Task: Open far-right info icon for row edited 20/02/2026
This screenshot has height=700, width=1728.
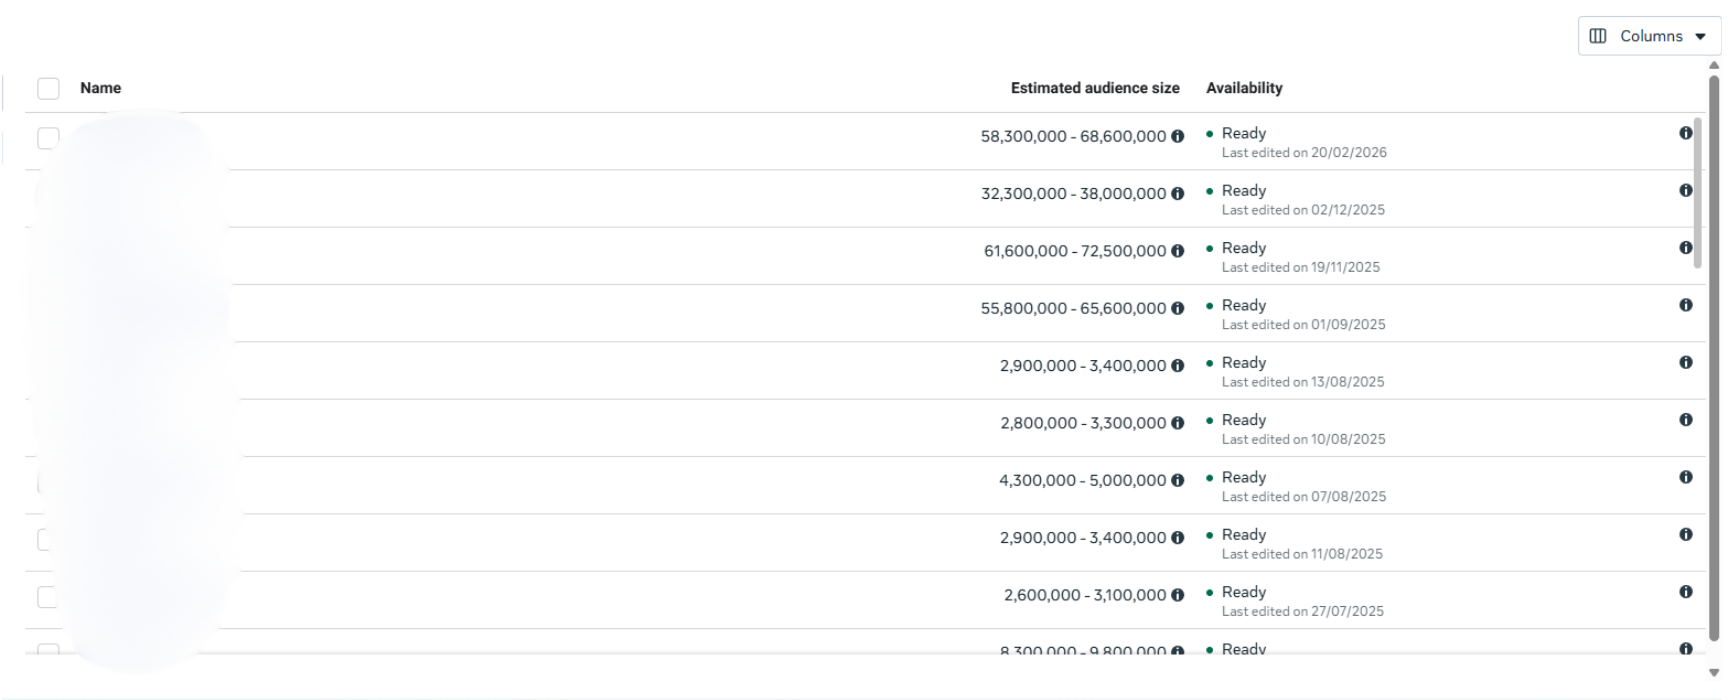Action: (x=1685, y=133)
